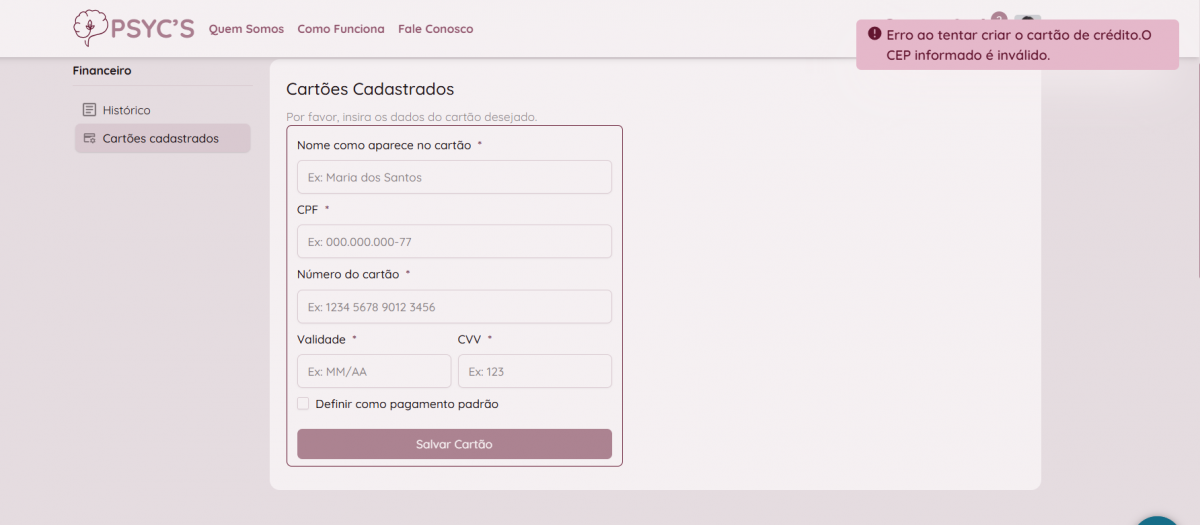The image size is (1200, 525).
Task: Go to Como Funciona
Action: (x=341, y=29)
